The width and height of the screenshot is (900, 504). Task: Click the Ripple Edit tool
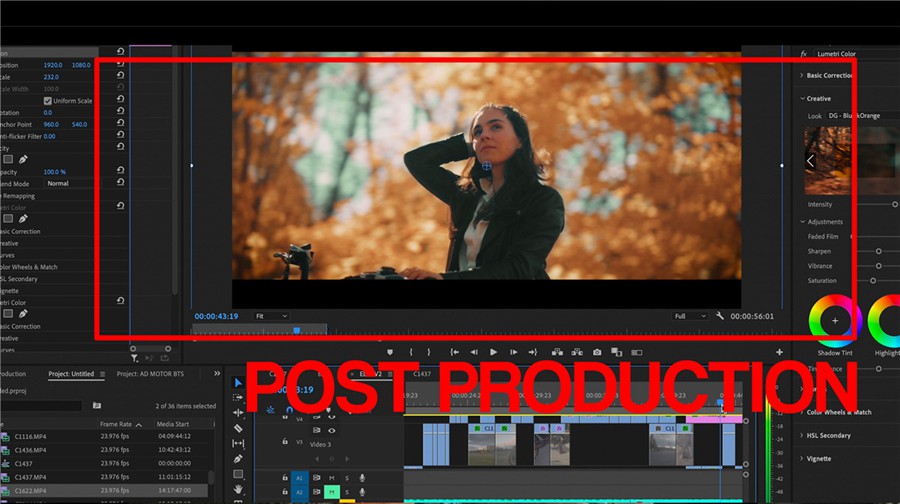tap(238, 412)
